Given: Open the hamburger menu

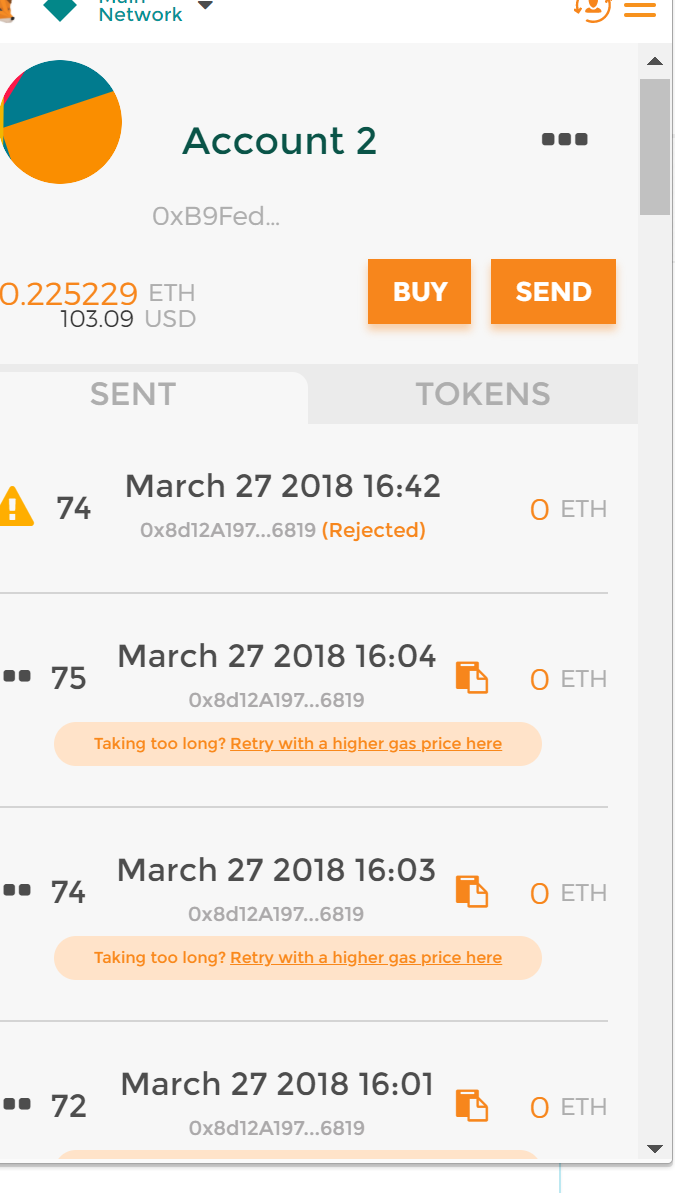Looking at the screenshot, I should coord(640,10).
